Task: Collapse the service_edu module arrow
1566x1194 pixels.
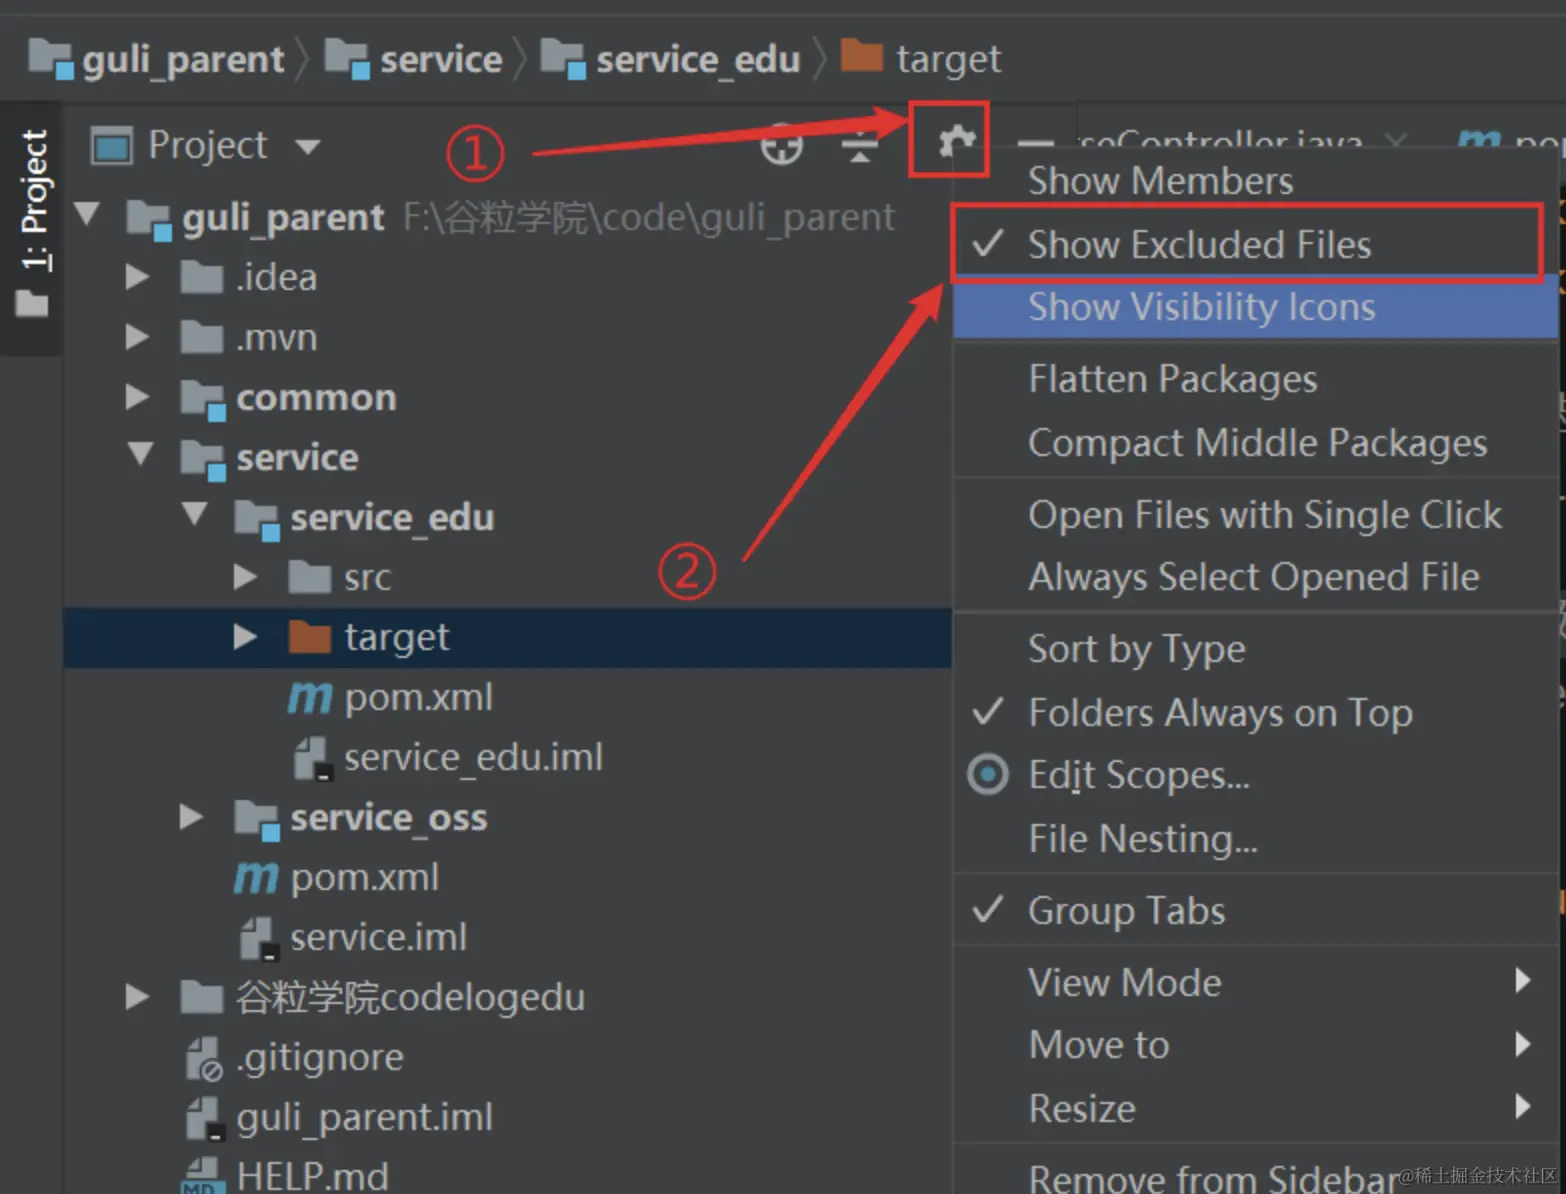Action: click(x=194, y=516)
